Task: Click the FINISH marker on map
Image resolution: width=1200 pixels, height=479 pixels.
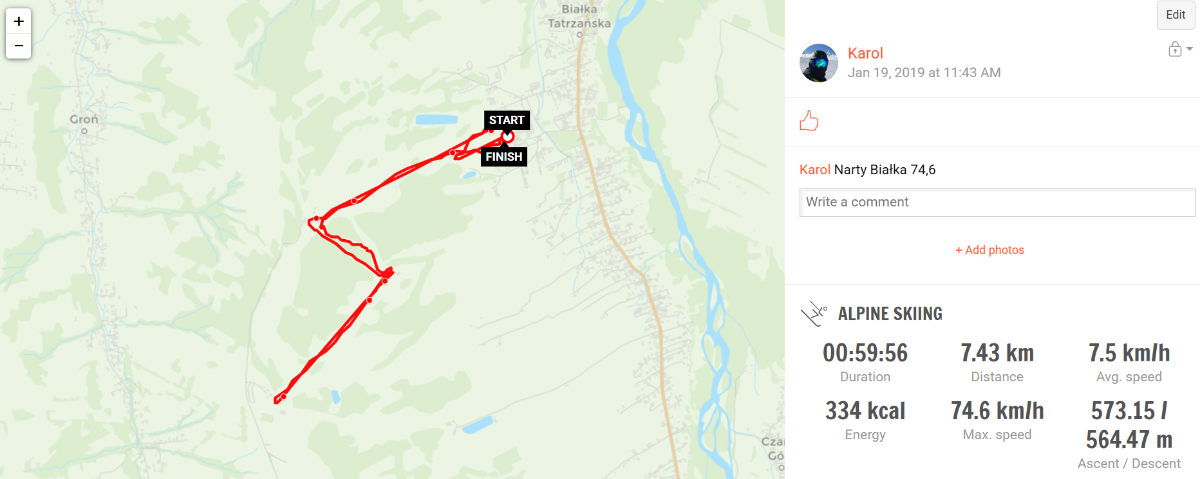Action: click(x=503, y=157)
